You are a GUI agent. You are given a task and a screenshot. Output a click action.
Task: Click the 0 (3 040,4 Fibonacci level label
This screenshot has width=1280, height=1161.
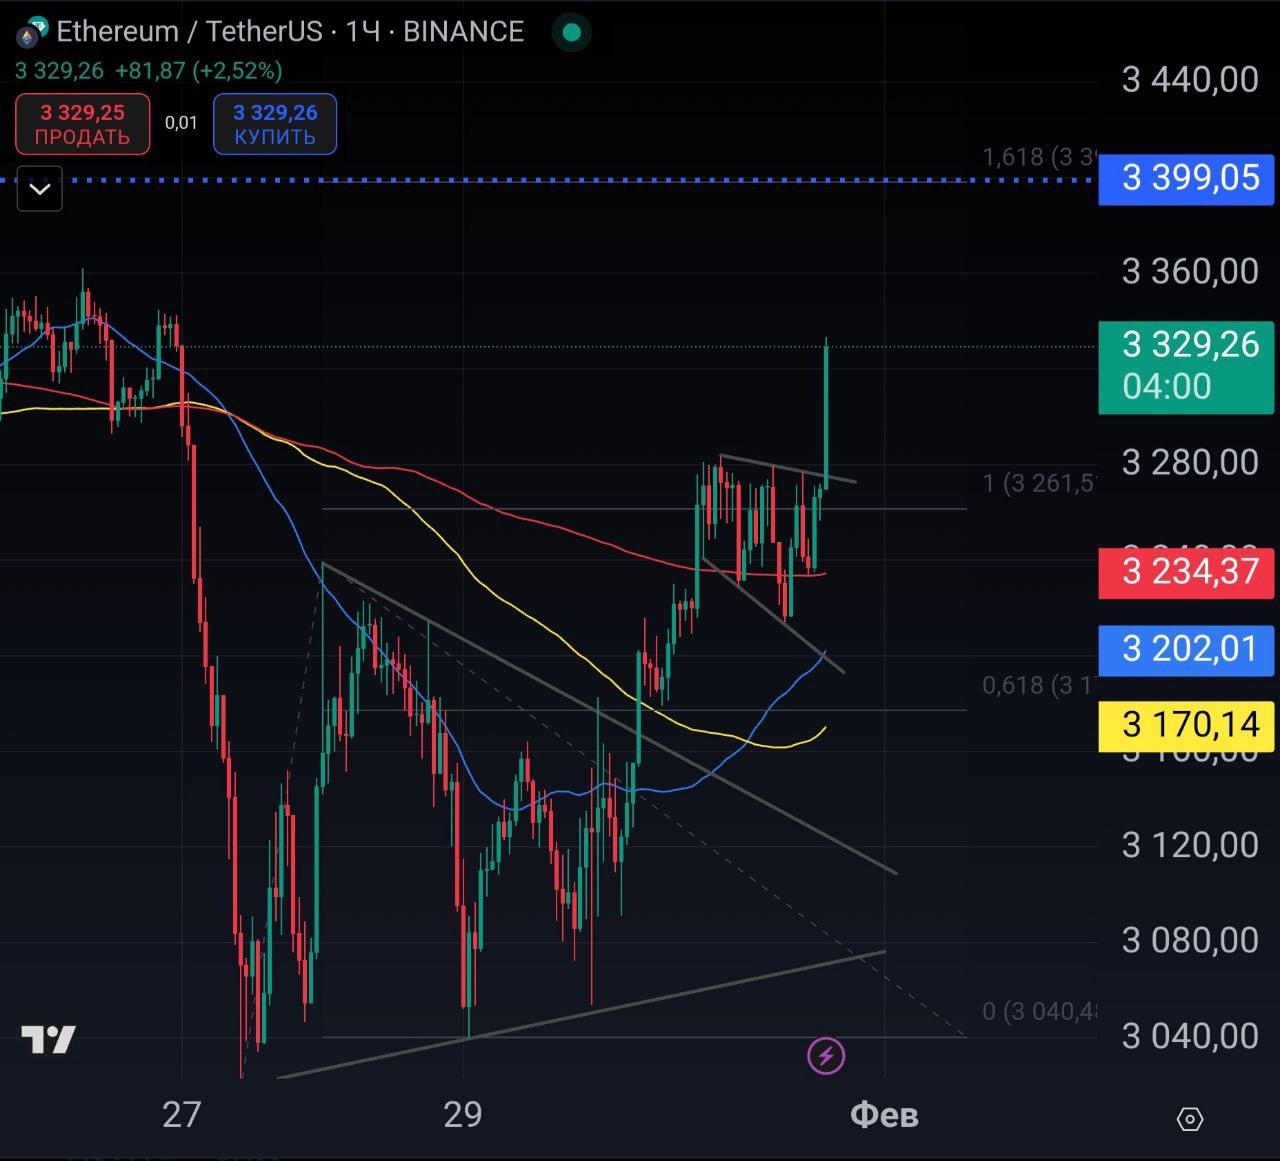pos(1040,1012)
